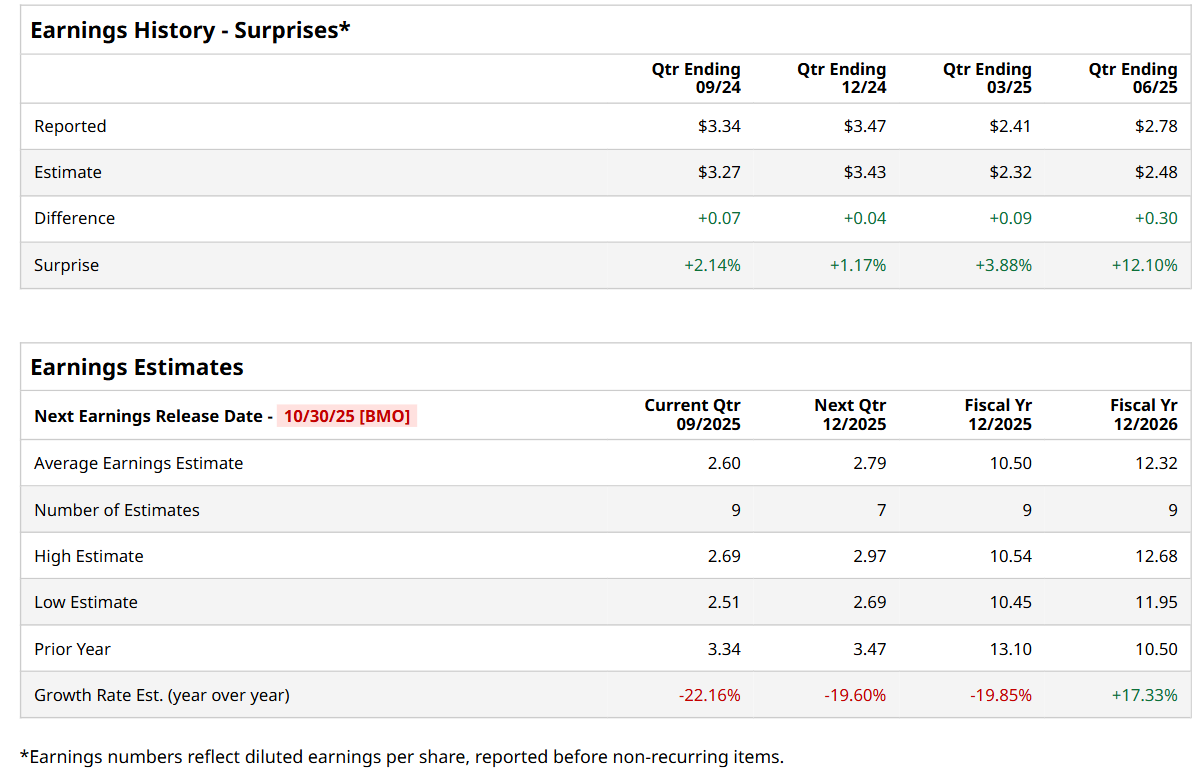Click the -22.16% growth rate value
The width and height of the screenshot is (1199, 779).
click(709, 695)
